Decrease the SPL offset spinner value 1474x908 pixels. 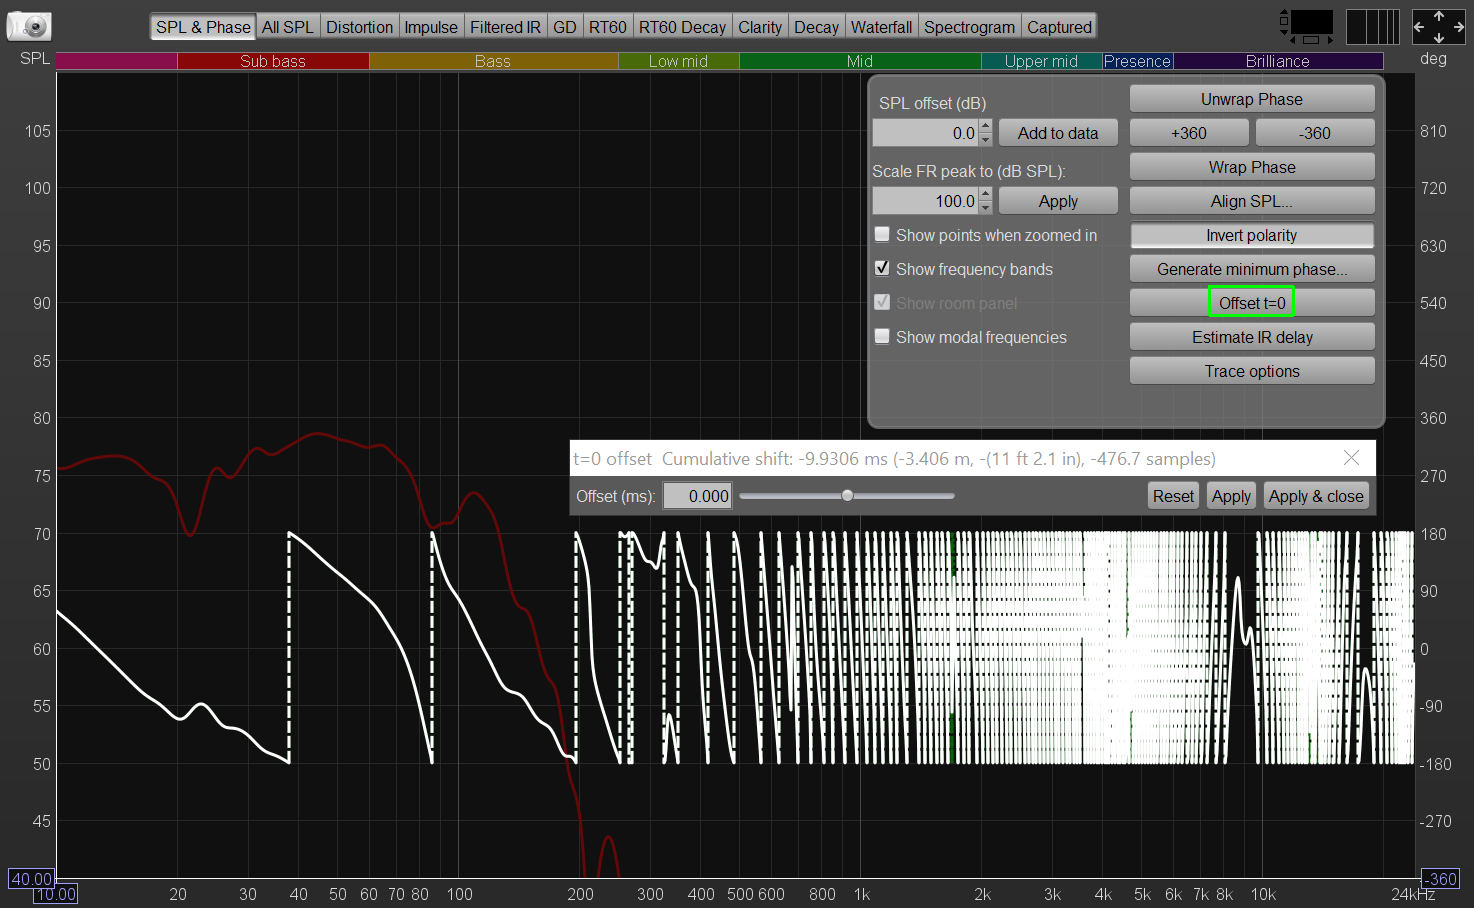coord(986,139)
